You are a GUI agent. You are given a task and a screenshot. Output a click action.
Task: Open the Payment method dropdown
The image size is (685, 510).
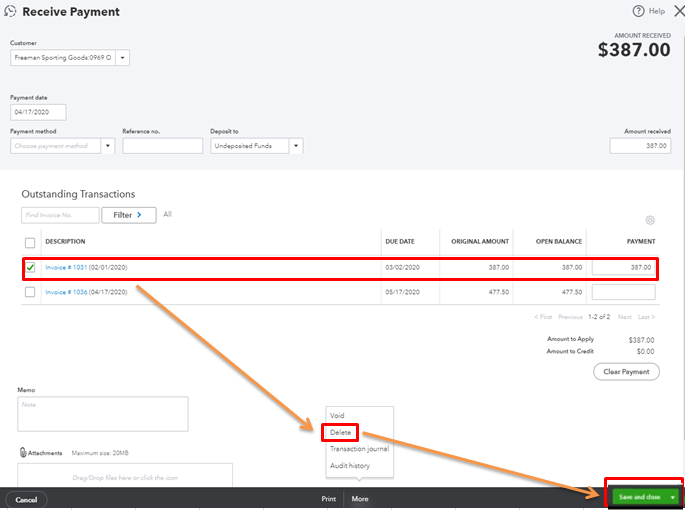coord(108,146)
